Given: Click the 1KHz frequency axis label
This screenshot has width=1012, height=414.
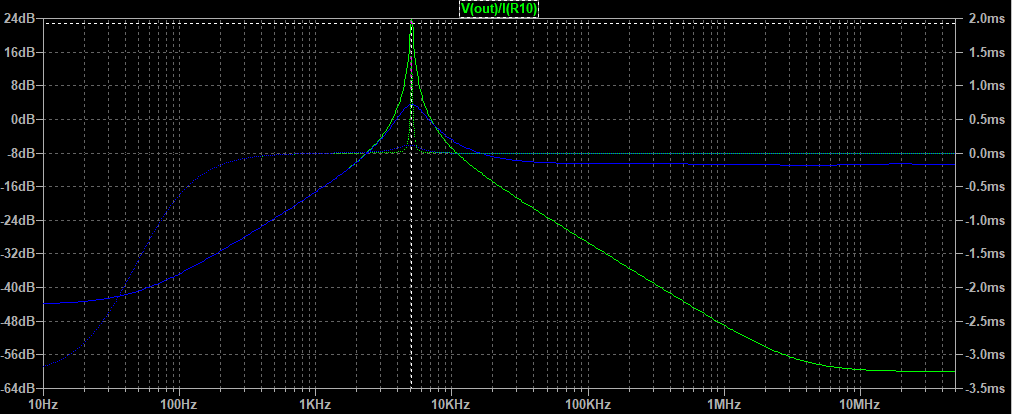Looking at the screenshot, I should [x=315, y=405].
